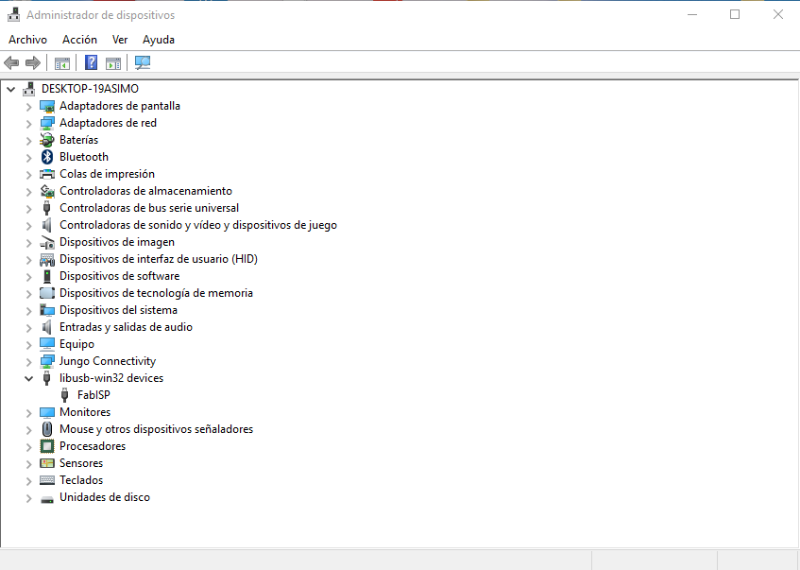Select the FabISP device entry
The image size is (800, 570).
tap(93, 395)
